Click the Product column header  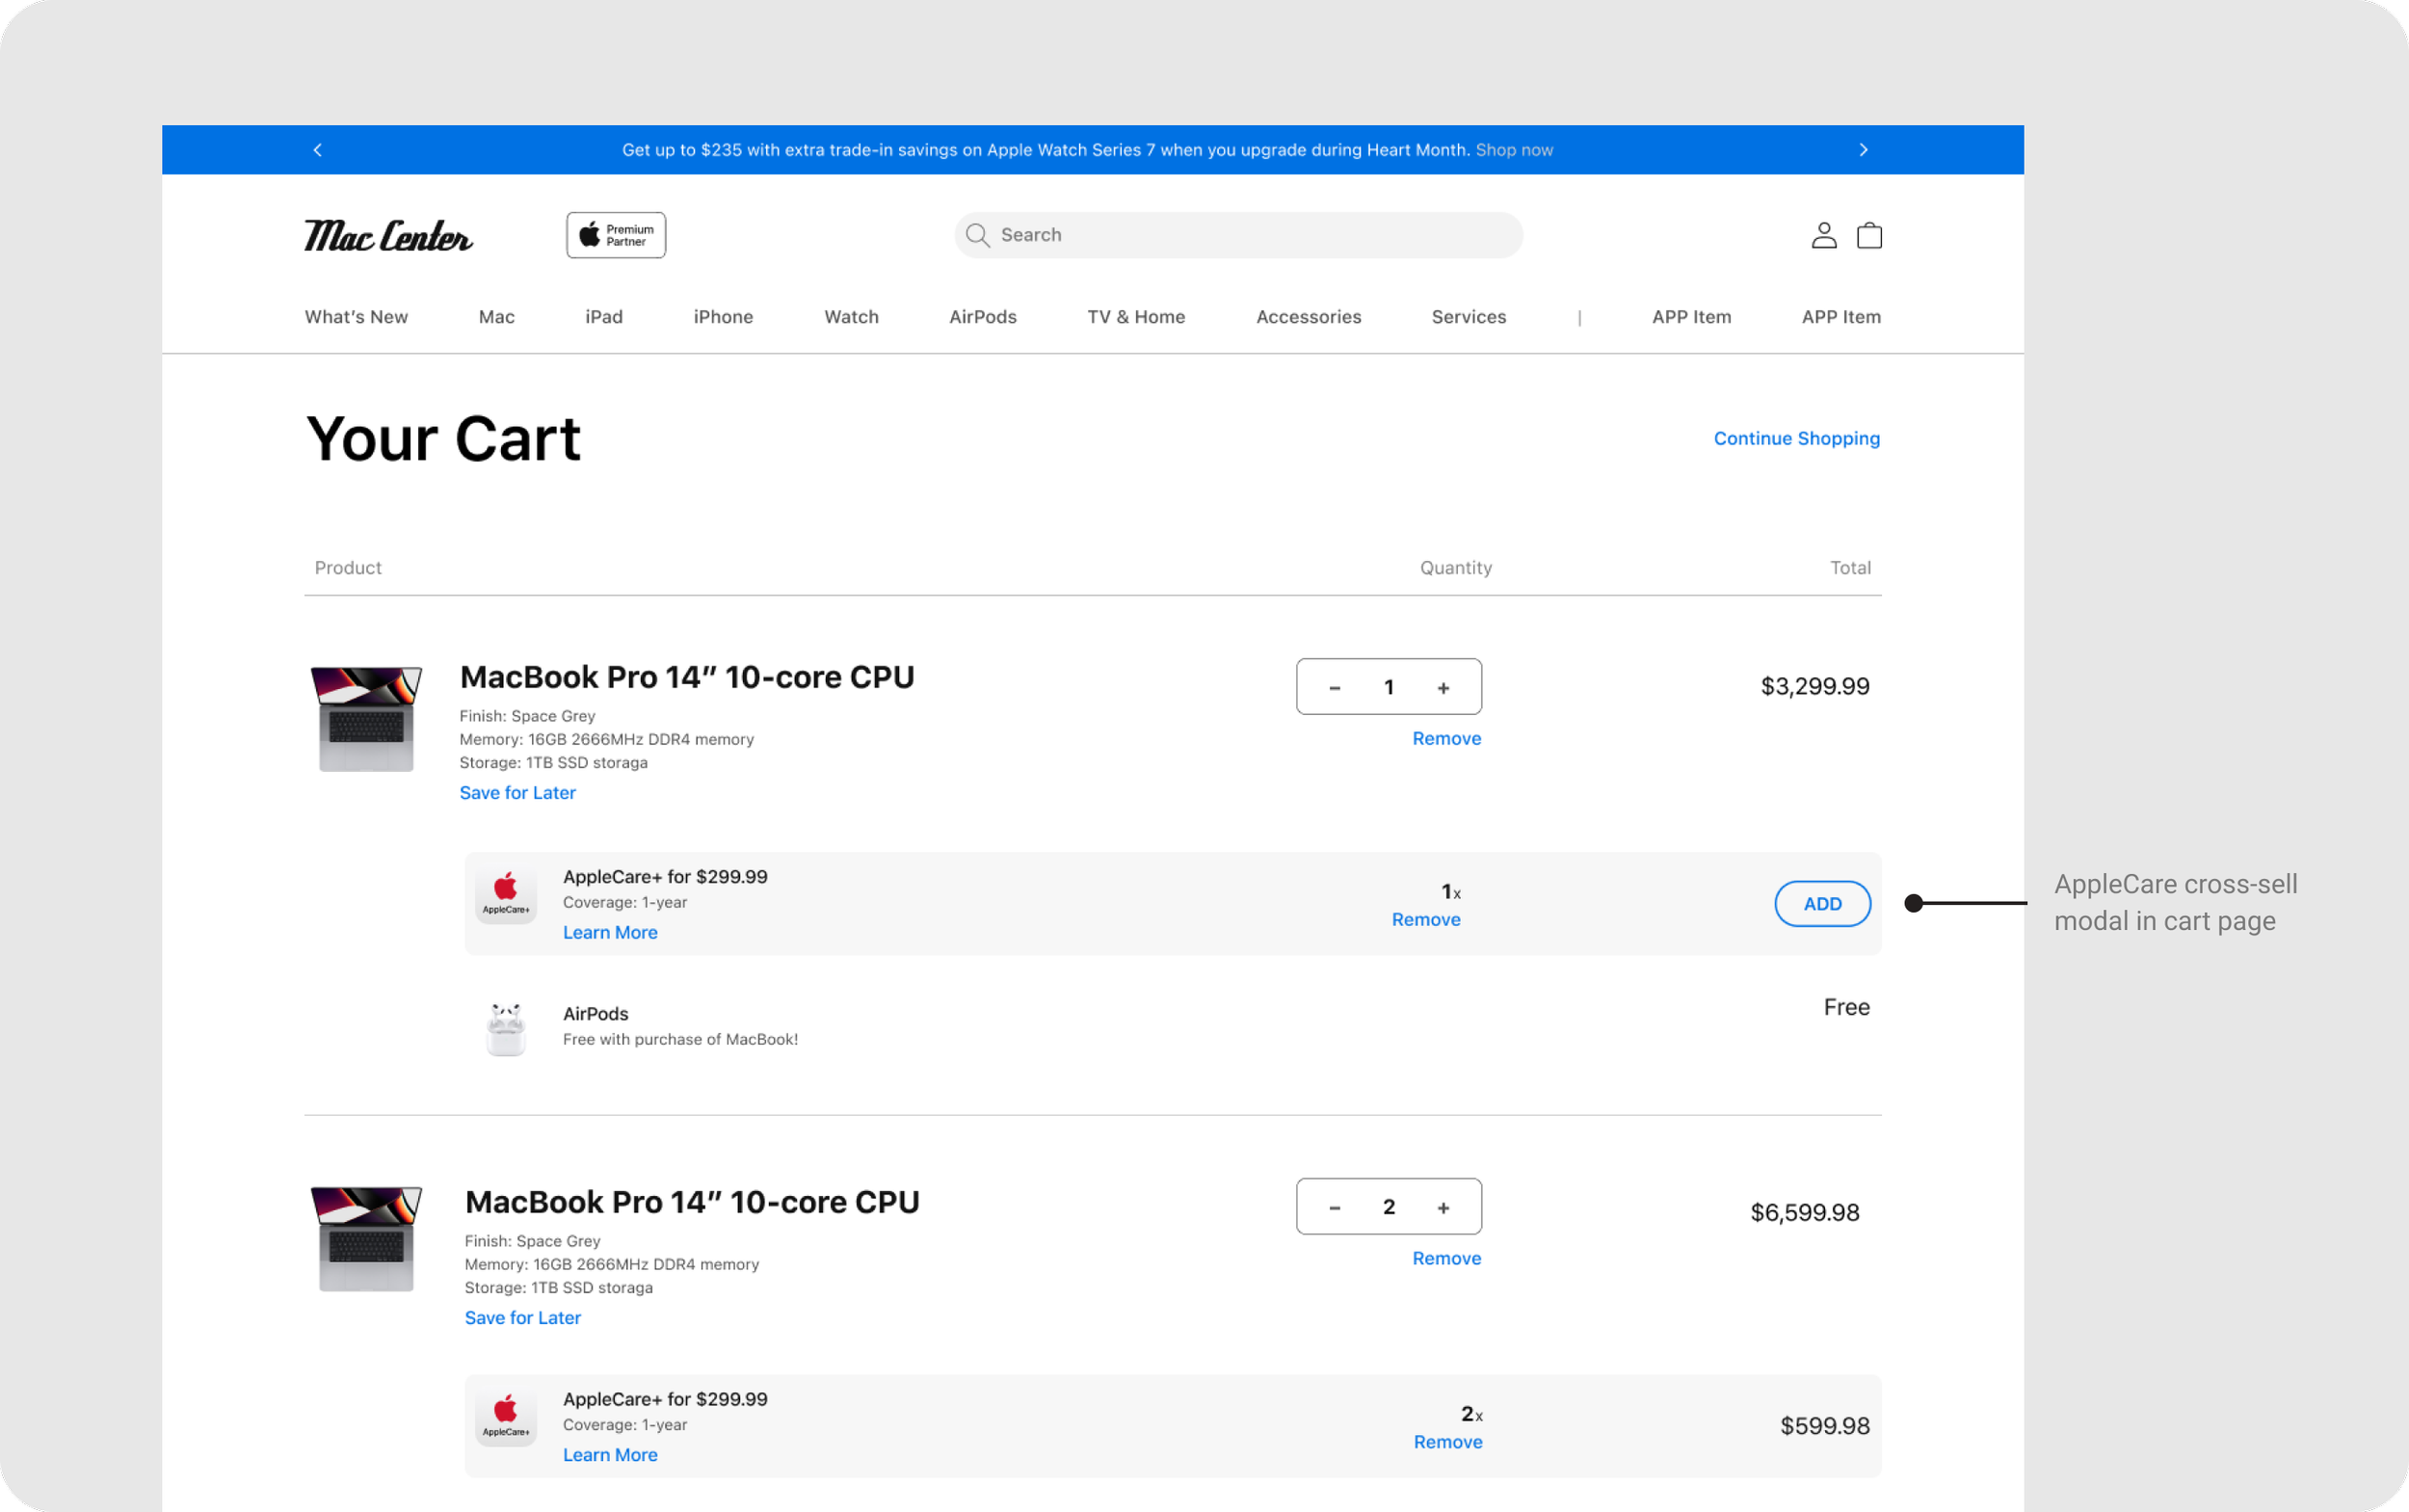pos(348,568)
